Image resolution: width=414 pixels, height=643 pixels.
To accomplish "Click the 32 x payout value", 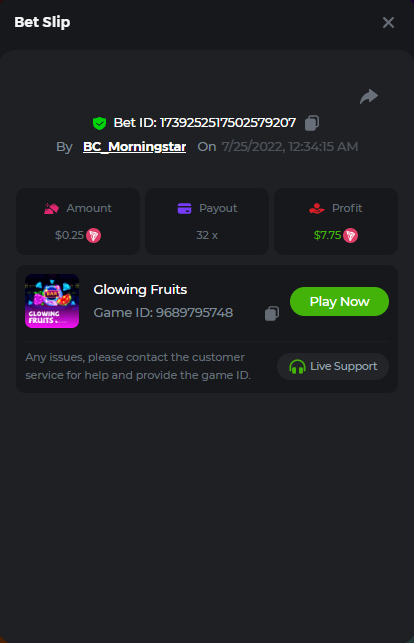I will pos(207,235).
